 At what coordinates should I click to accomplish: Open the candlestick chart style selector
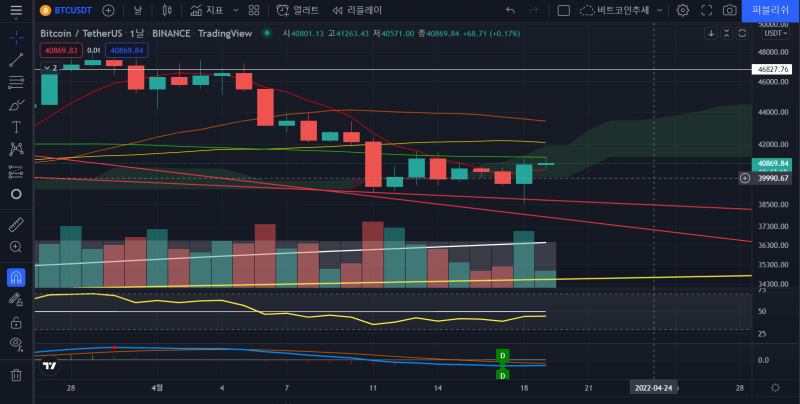click(x=167, y=10)
